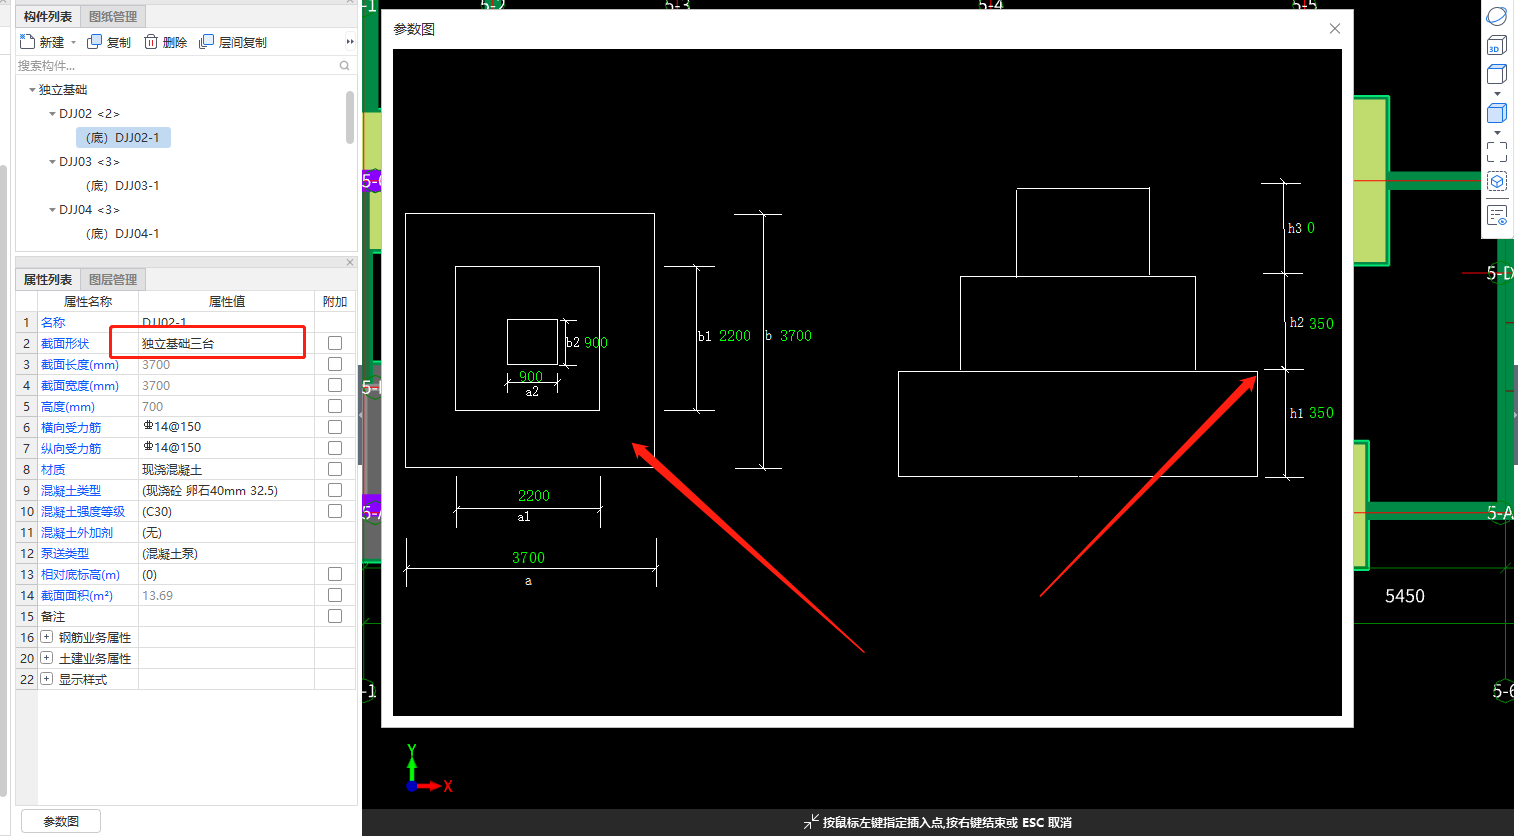Image resolution: width=1518 pixels, height=836 pixels.
Task: Tick the 附加 checkbox for 截面长度(mm)
Action: click(335, 364)
